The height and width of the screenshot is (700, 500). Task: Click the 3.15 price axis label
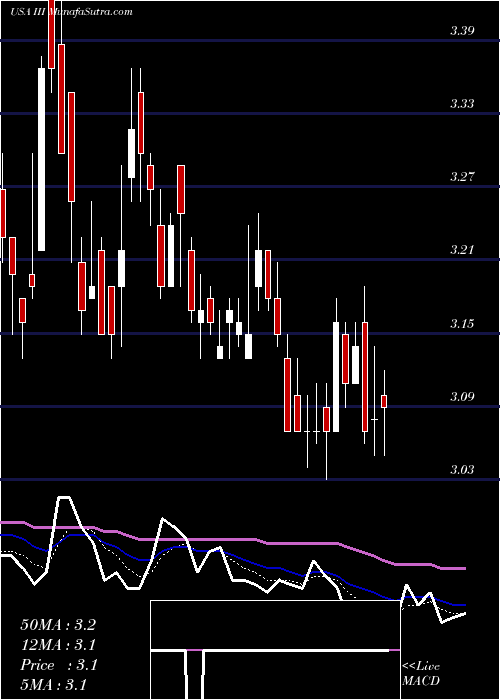(462, 323)
